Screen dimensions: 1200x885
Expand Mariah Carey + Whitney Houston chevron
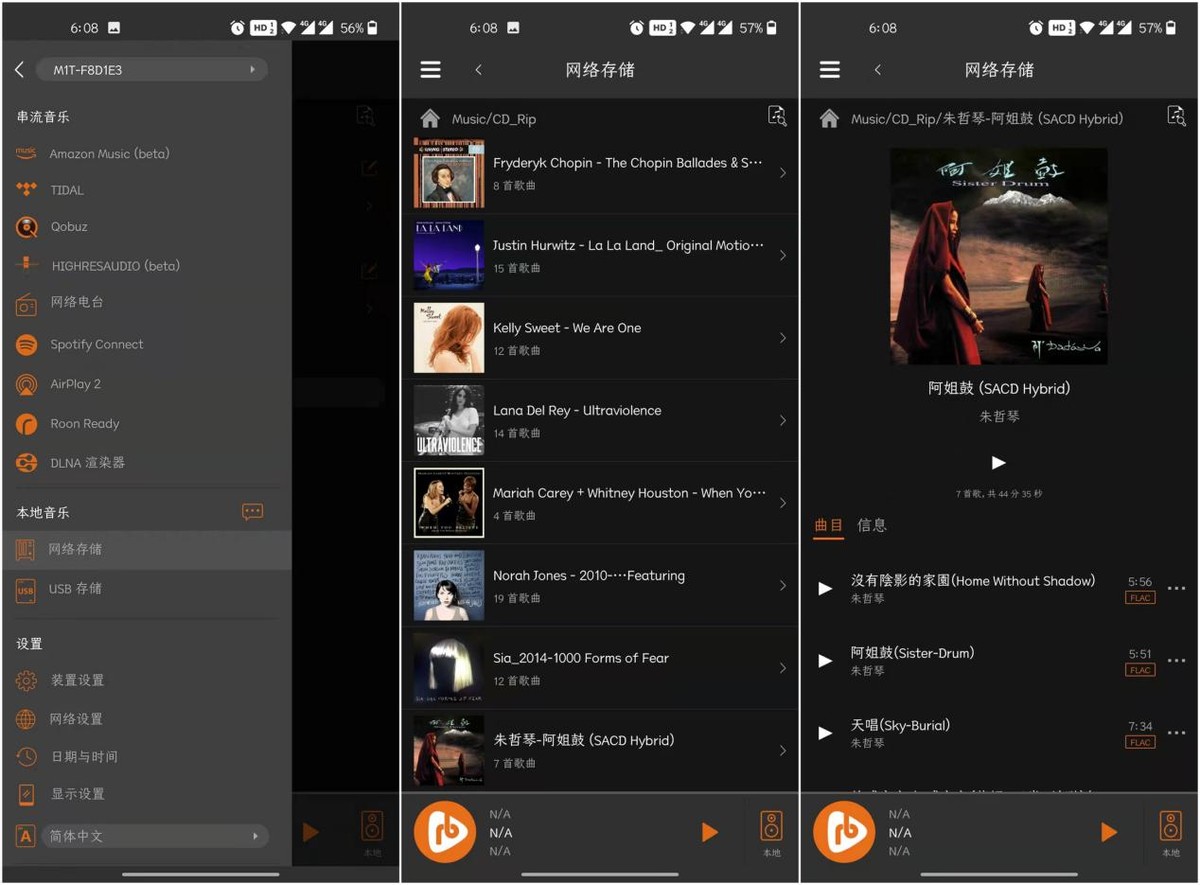pyautogui.click(x=782, y=503)
